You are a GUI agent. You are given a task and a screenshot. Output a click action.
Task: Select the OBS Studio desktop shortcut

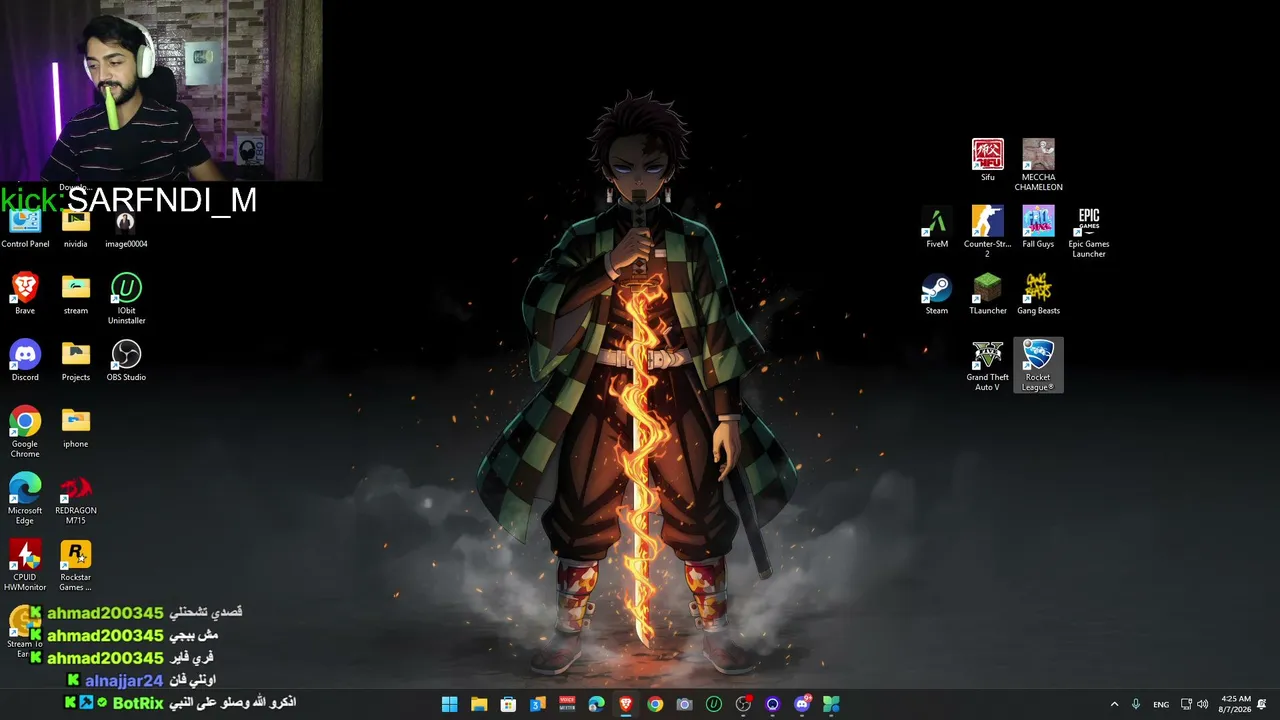pos(126,361)
